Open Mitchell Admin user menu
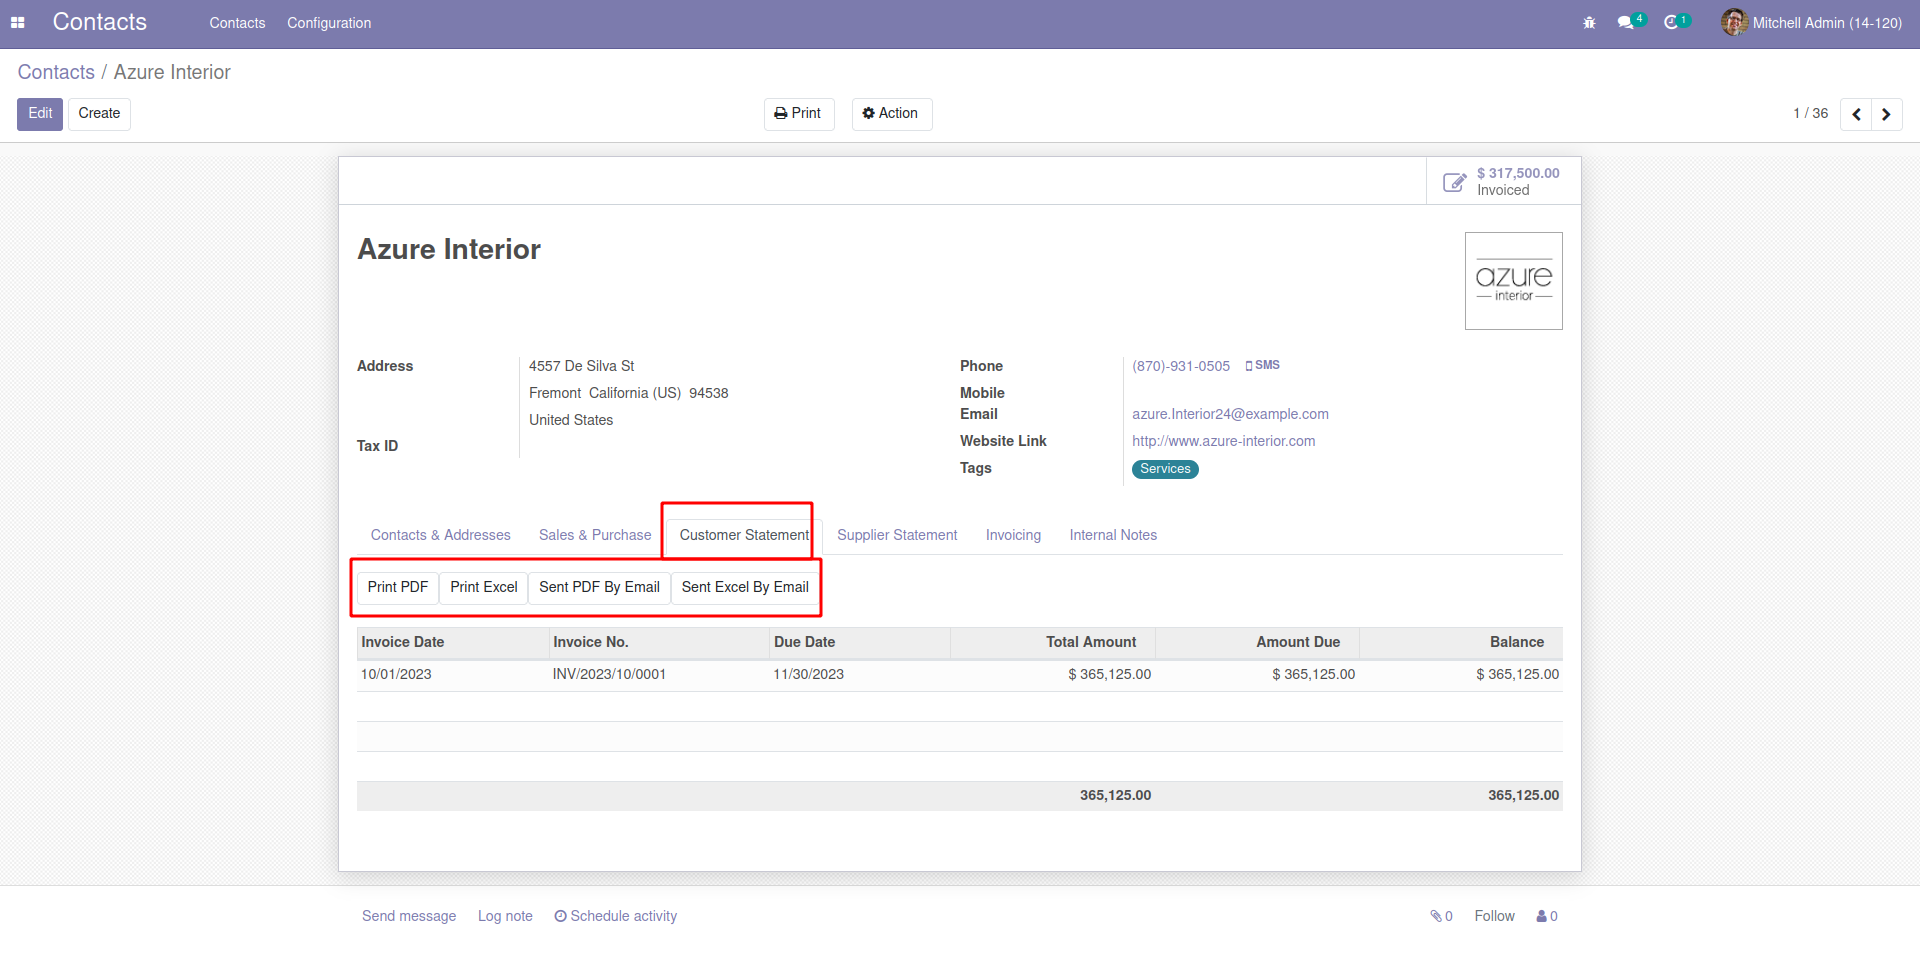 tap(1811, 22)
